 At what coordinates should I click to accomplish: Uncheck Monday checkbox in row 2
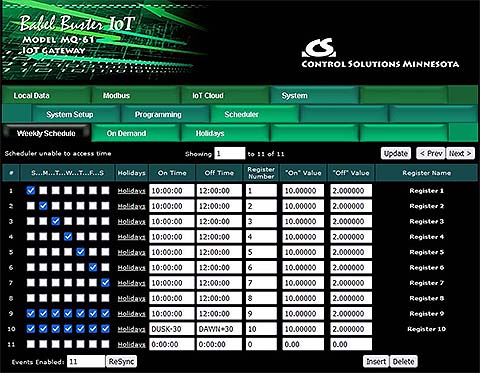[43, 206]
